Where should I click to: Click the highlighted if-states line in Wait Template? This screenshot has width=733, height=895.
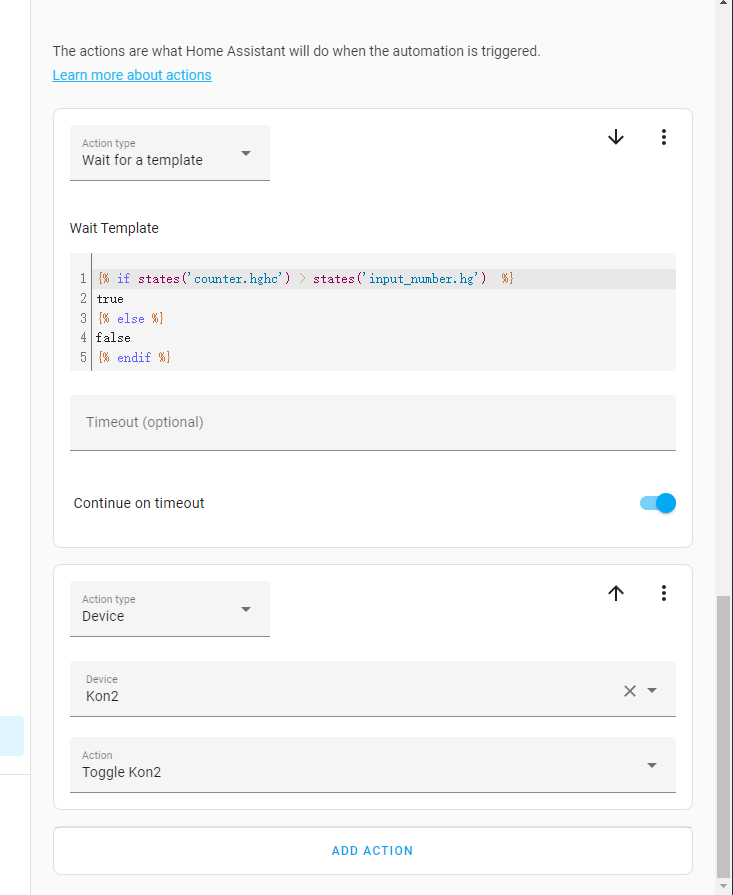pyautogui.click(x=300, y=278)
